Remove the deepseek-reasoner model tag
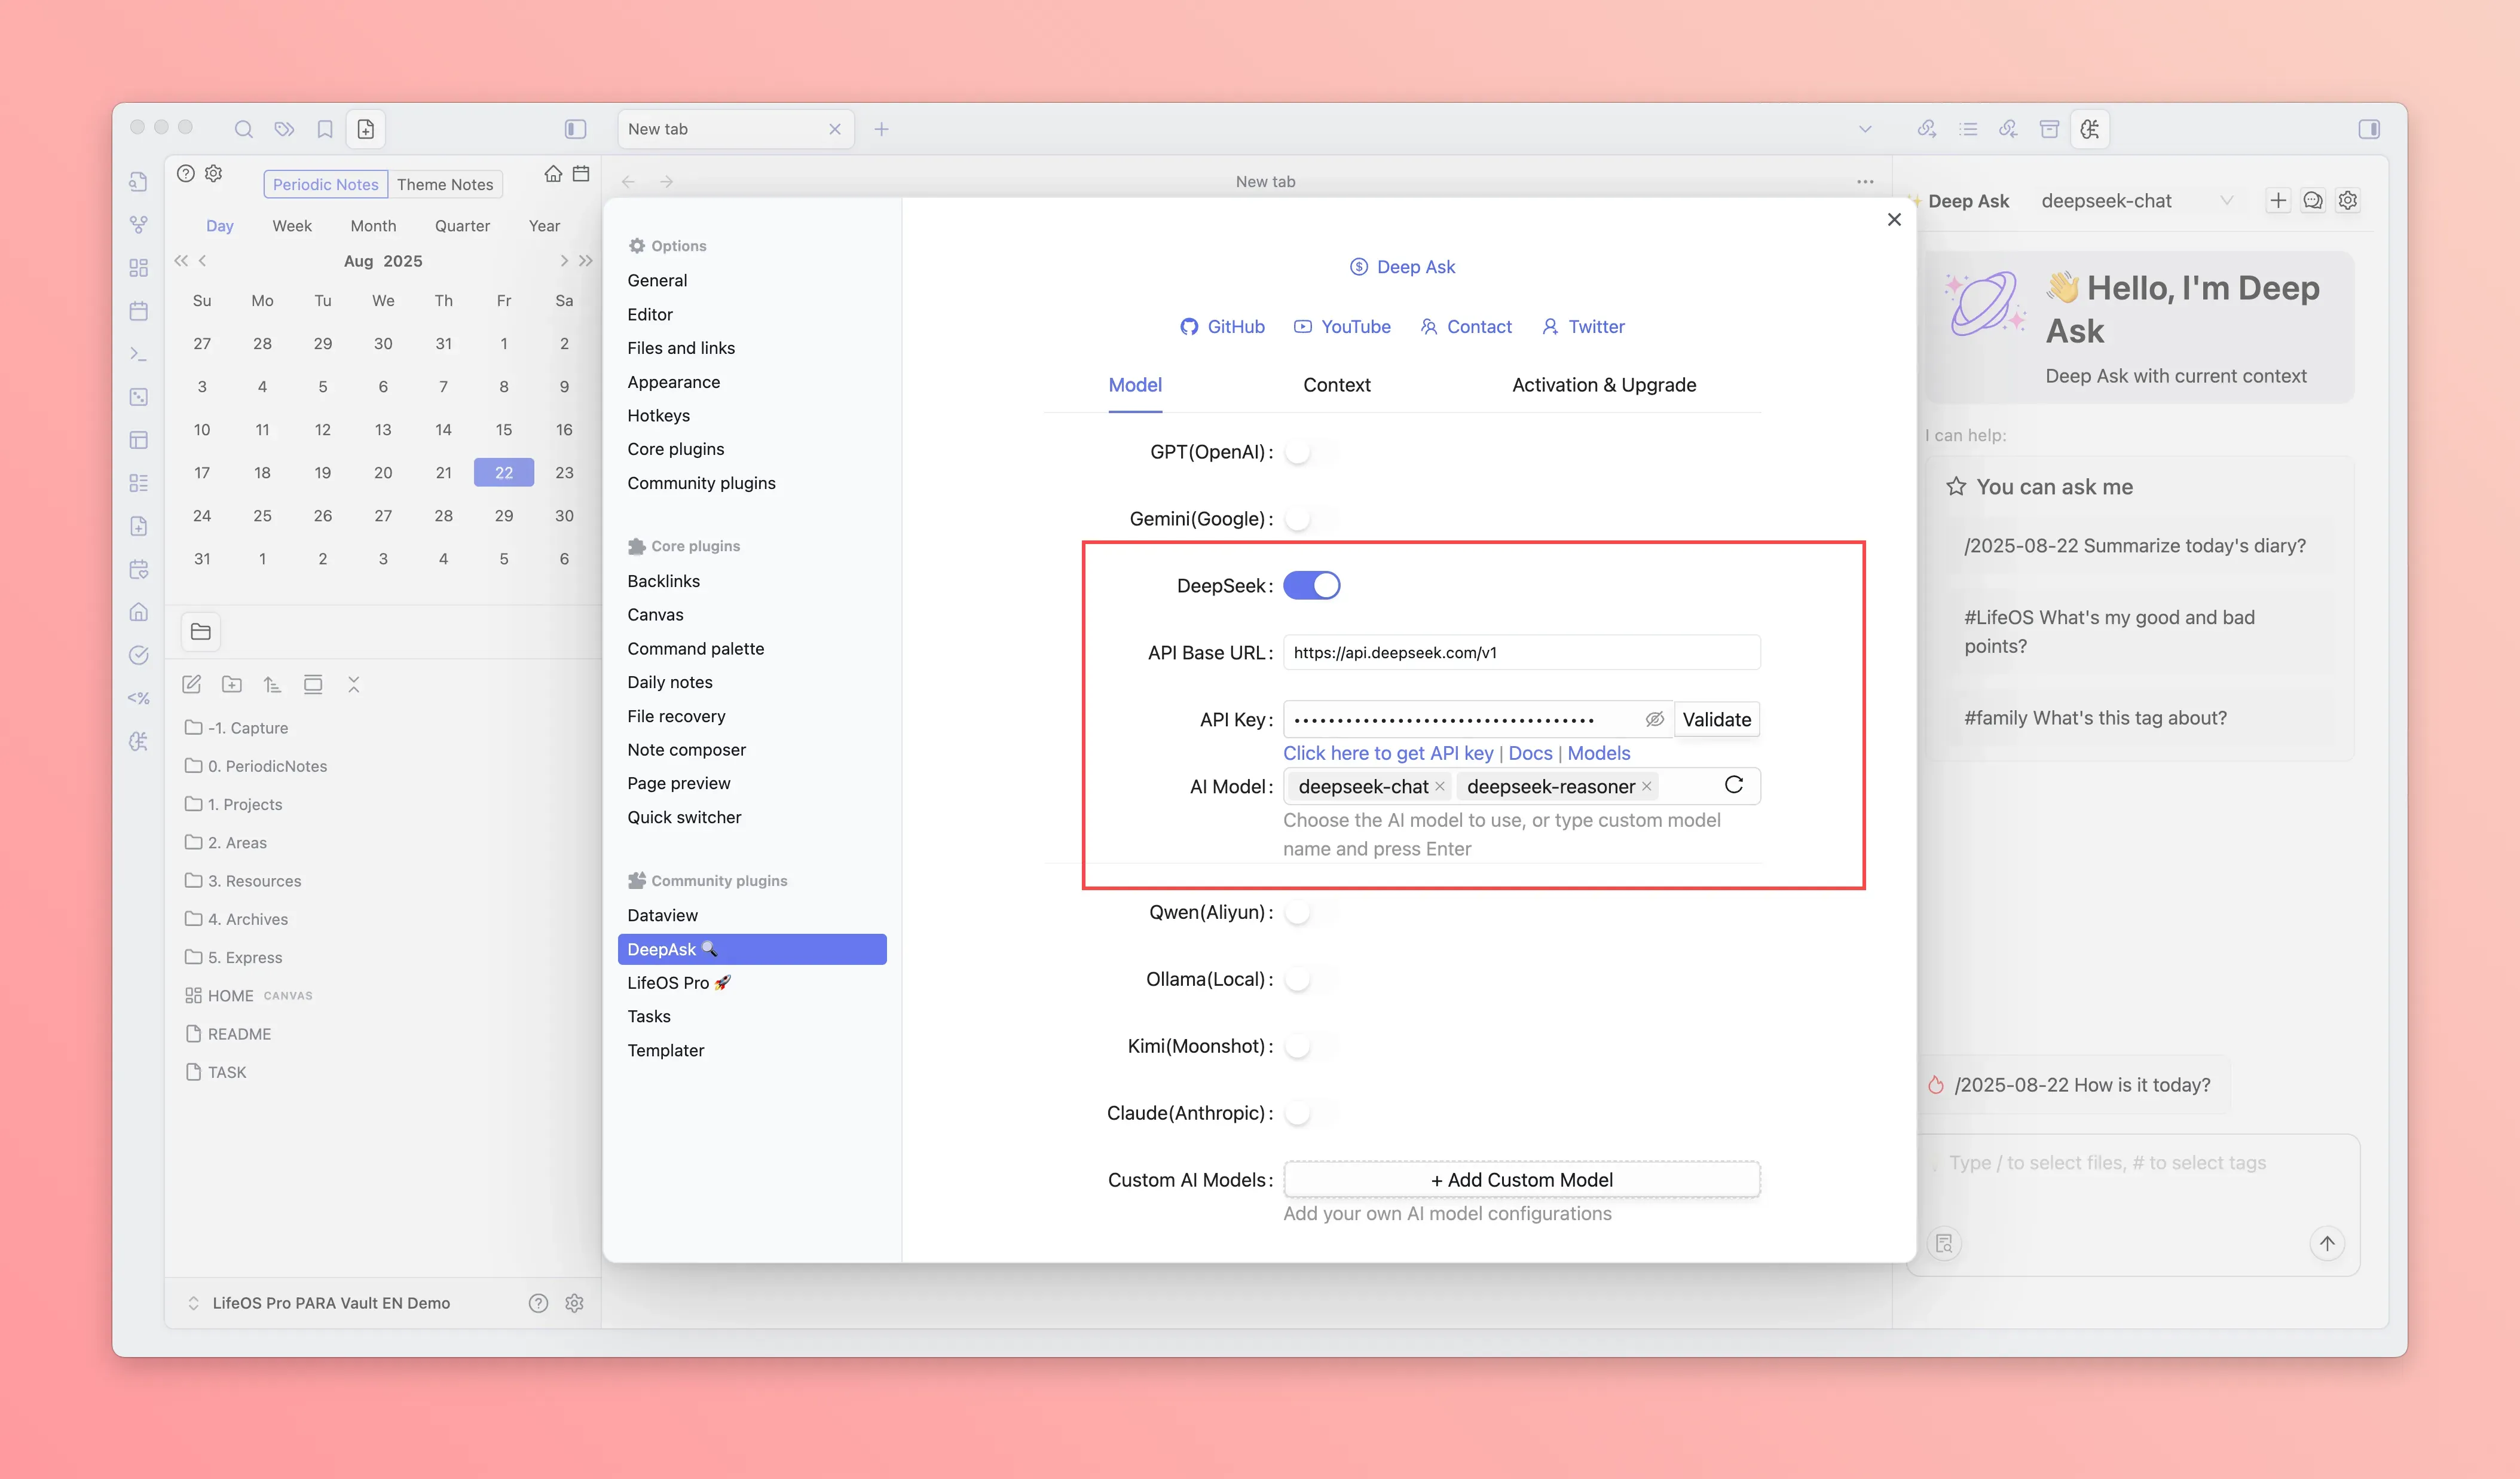This screenshot has width=2520, height=1479. 1646,786
